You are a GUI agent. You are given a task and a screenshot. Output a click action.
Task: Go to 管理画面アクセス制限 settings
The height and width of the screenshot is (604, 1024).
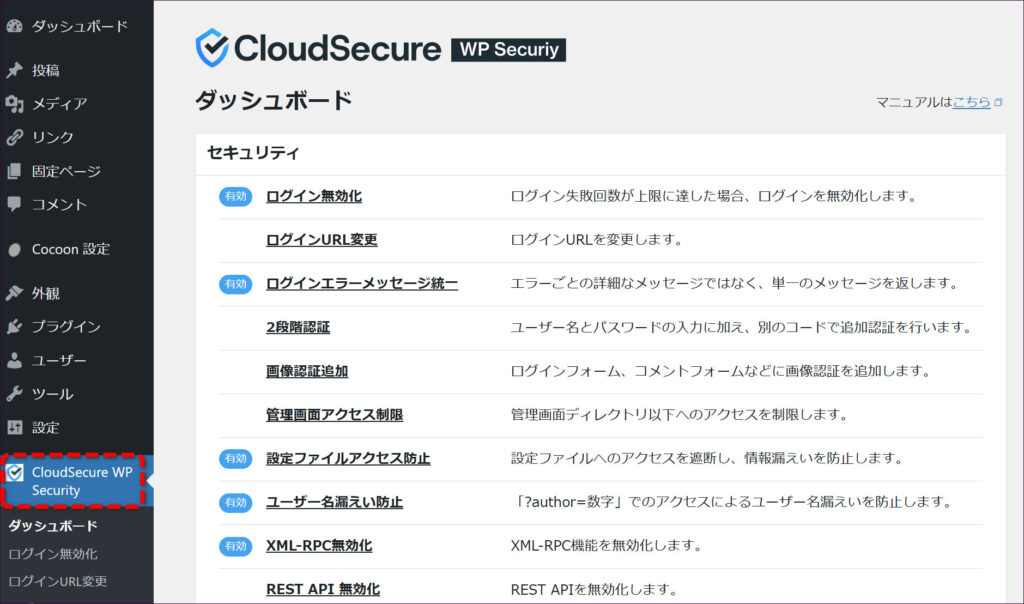(334, 414)
